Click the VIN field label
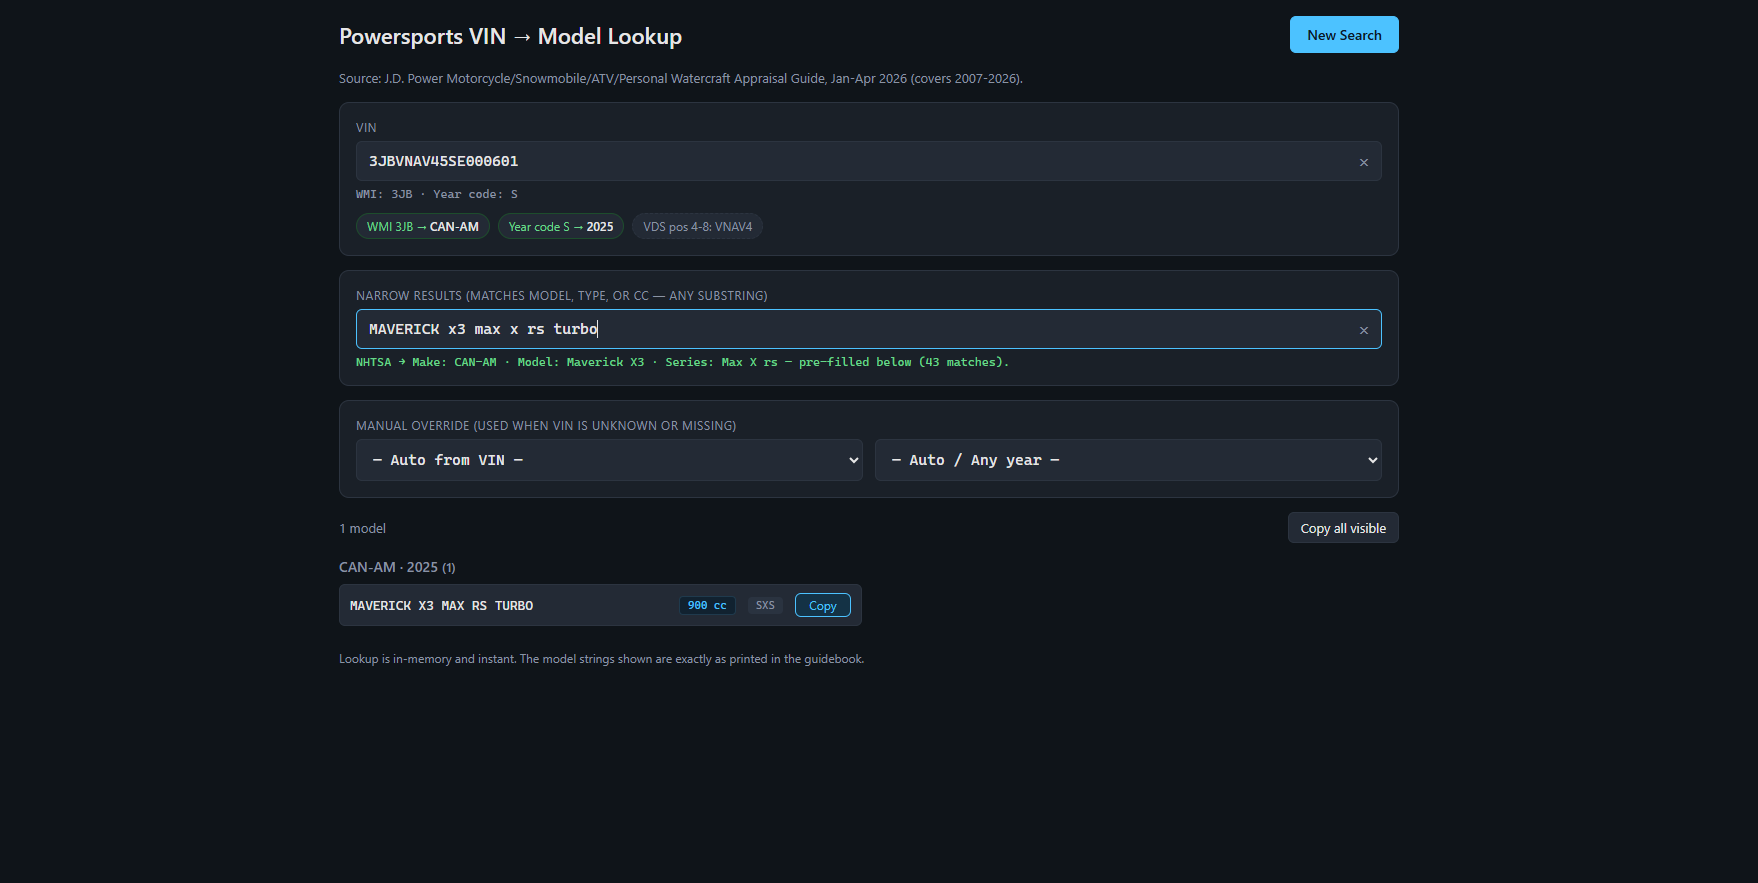 (366, 127)
